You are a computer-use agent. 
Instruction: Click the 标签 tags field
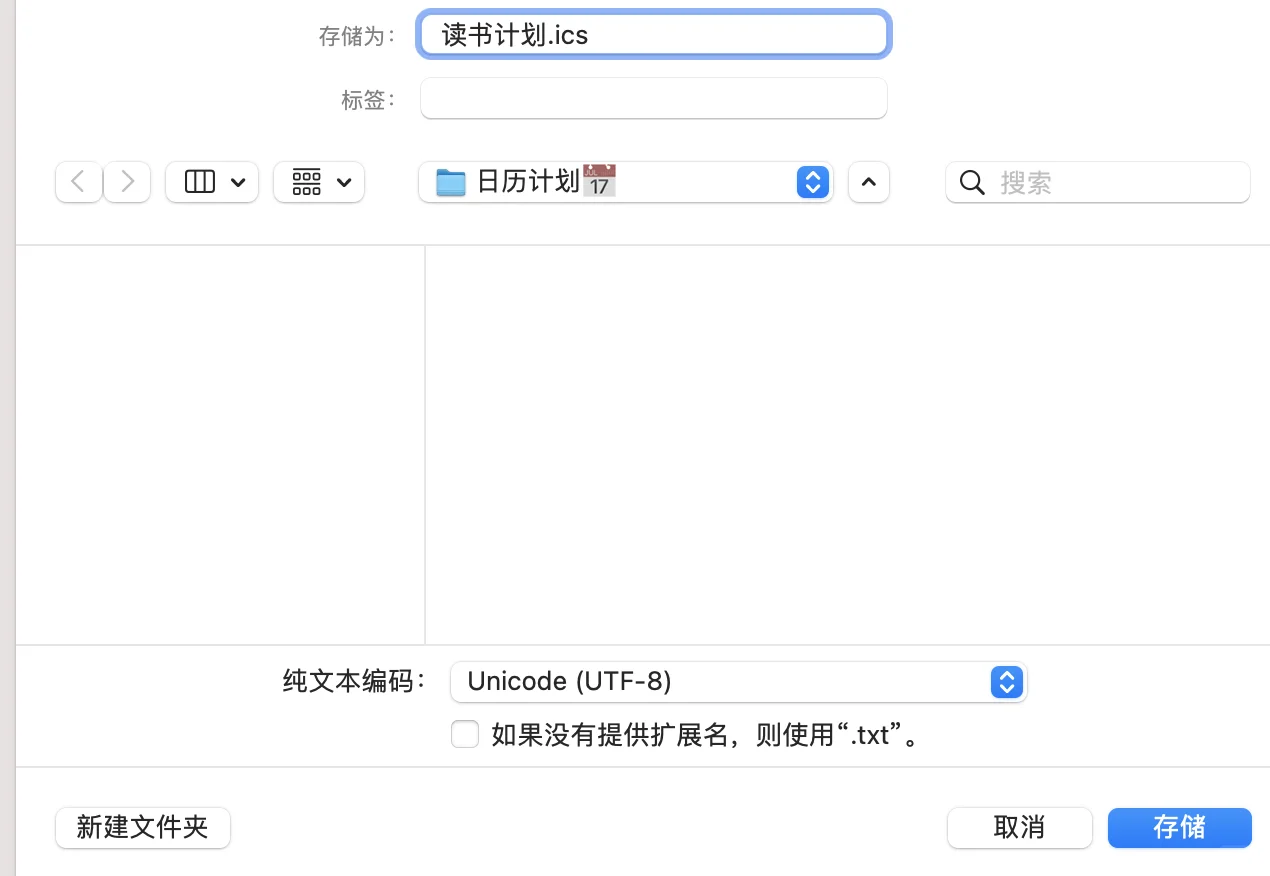[x=654, y=98]
